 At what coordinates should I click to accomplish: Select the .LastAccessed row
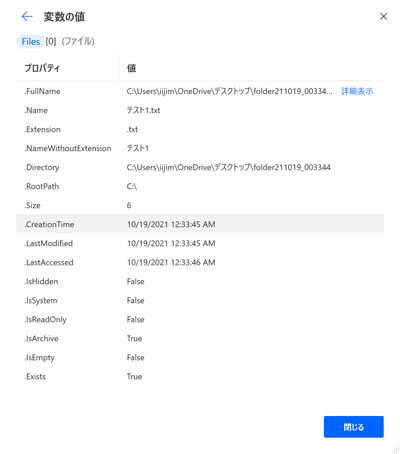(x=200, y=262)
